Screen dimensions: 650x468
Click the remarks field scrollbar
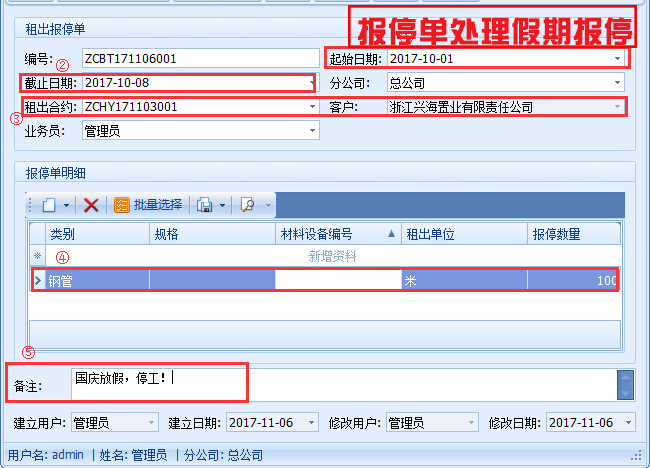tap(624, 385)
